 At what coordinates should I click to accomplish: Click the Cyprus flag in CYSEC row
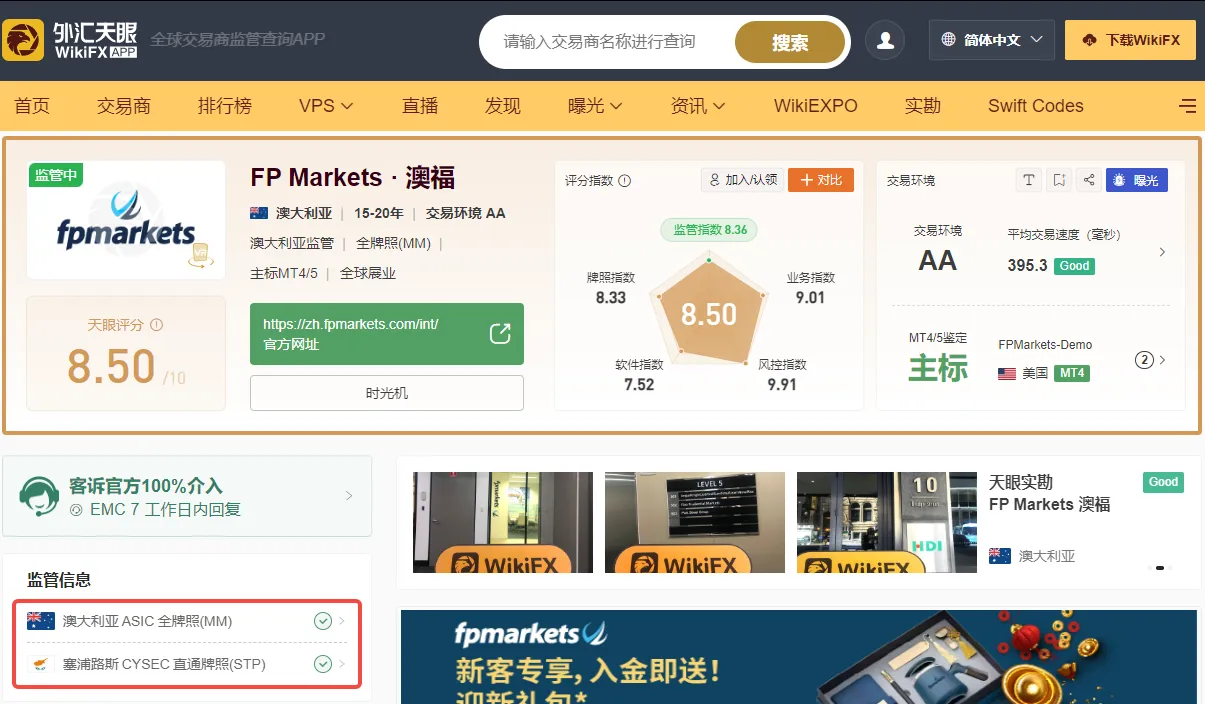point(41,664)
